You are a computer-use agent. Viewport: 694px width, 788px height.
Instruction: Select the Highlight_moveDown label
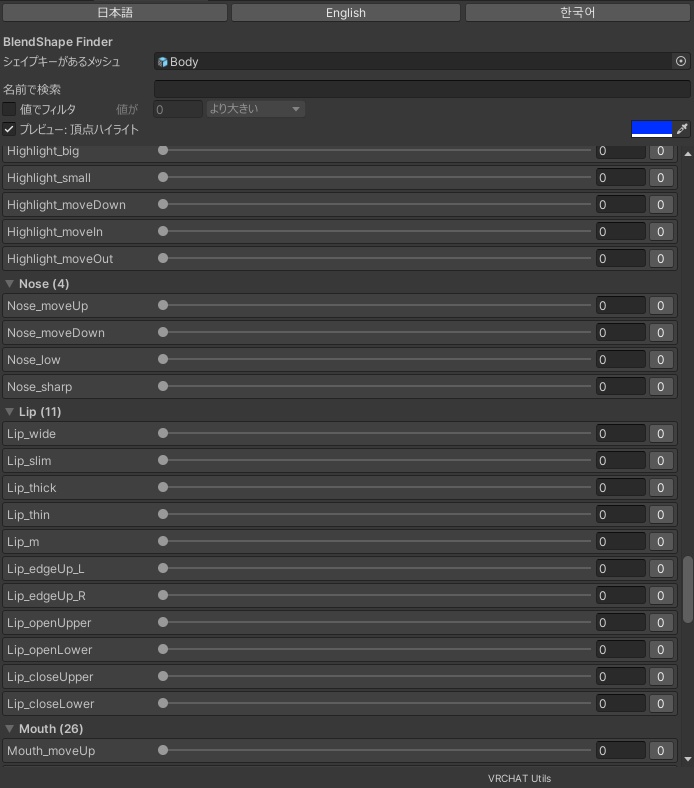pos(66,205)
